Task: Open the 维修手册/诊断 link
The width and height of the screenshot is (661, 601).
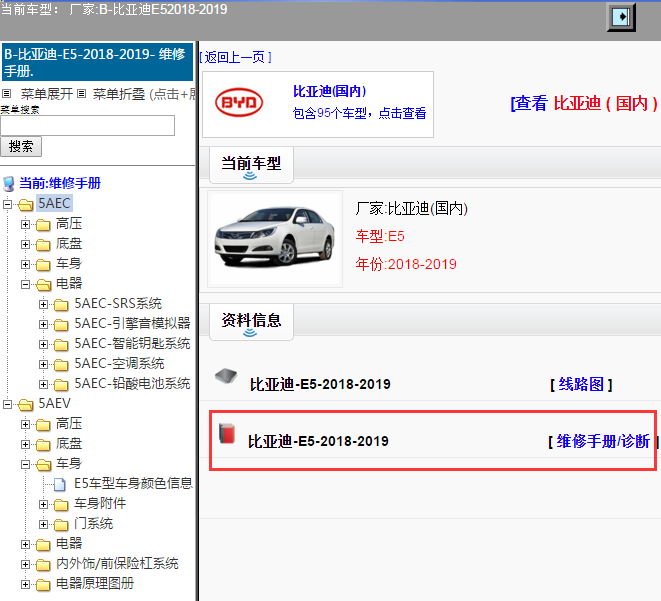Action: [x=603, y=442]
